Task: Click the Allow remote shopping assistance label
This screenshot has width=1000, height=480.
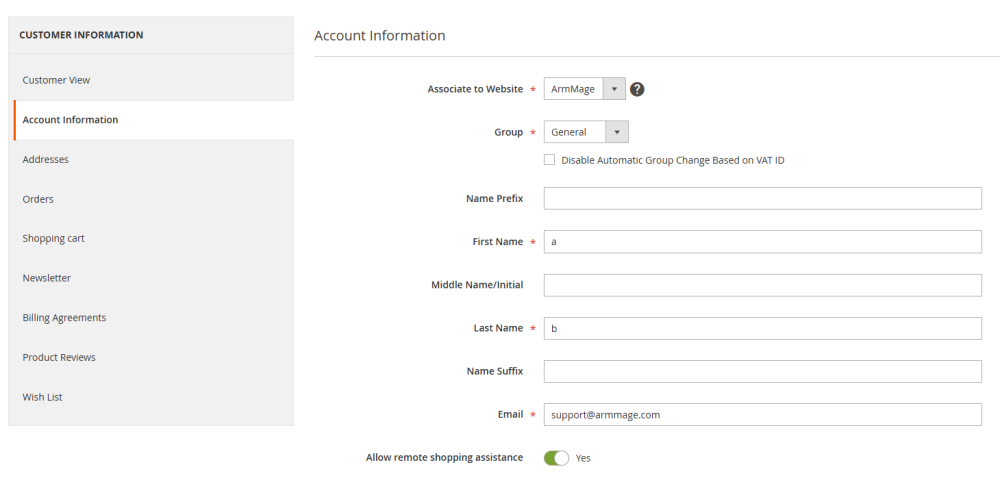Action: 445,458
